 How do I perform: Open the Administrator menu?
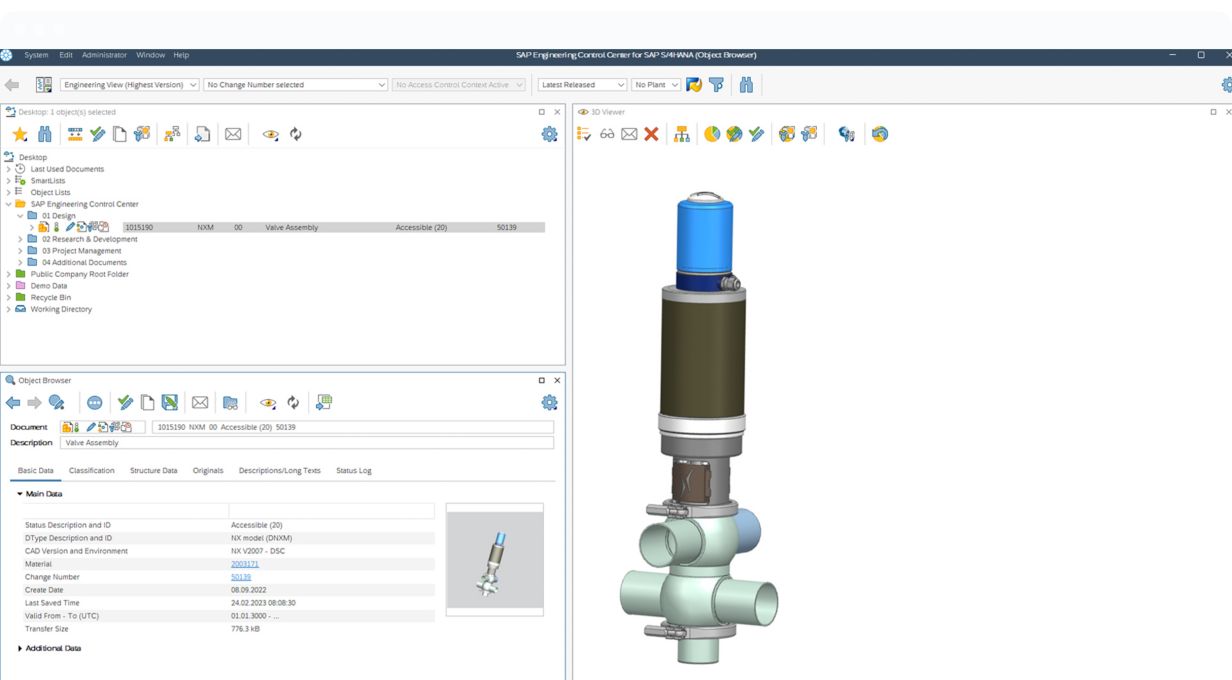click(x=104, y=55)
